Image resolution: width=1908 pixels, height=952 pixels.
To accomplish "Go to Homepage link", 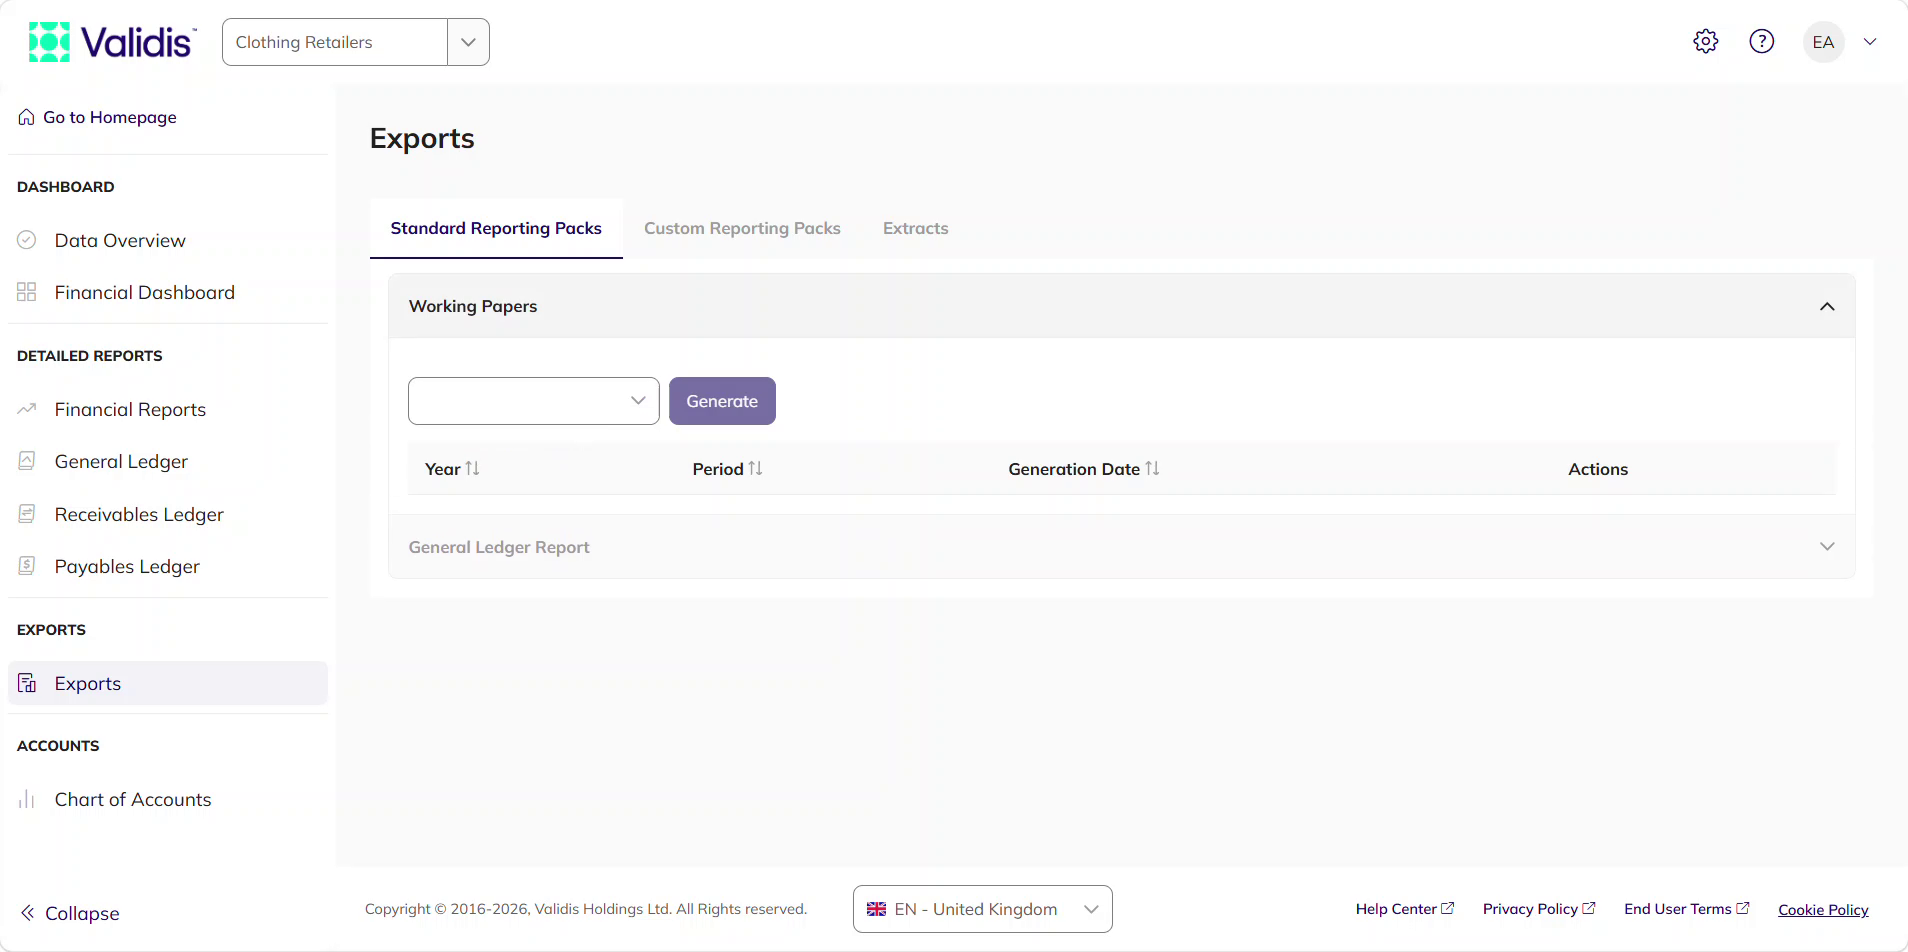I will click(110, 117).
